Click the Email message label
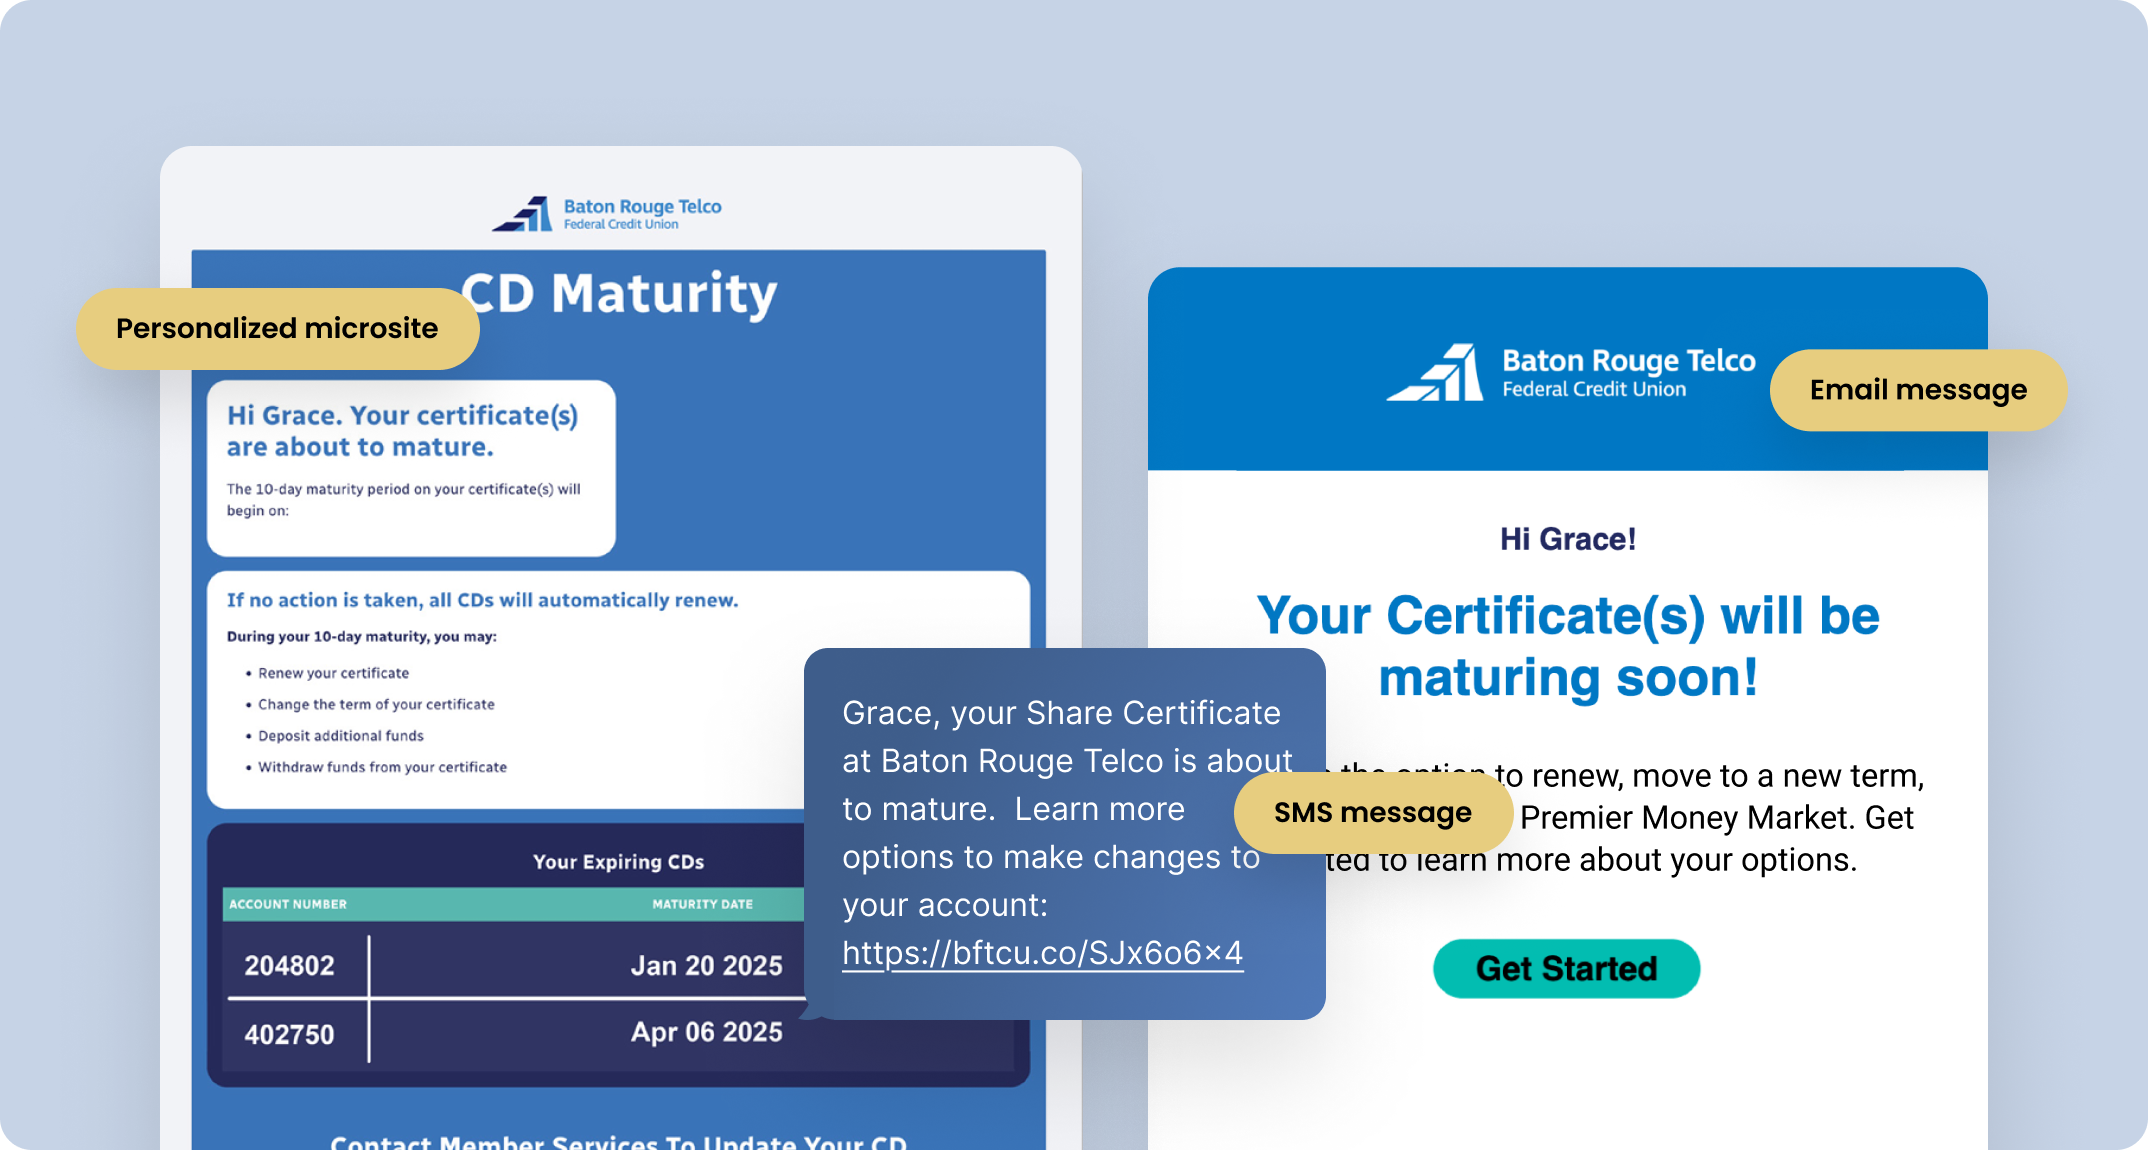The image size is (2148, 1150). coord(1917,390)
